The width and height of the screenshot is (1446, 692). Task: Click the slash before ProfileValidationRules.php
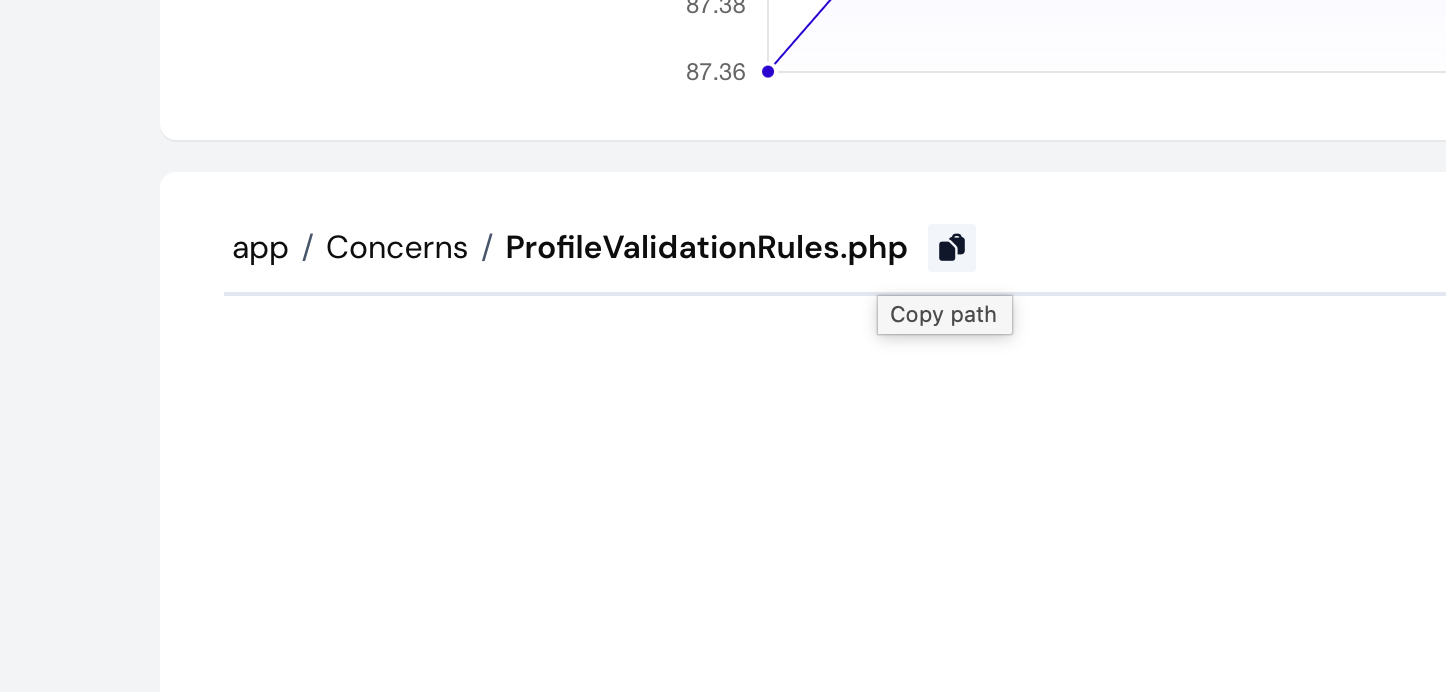[487, 247]
